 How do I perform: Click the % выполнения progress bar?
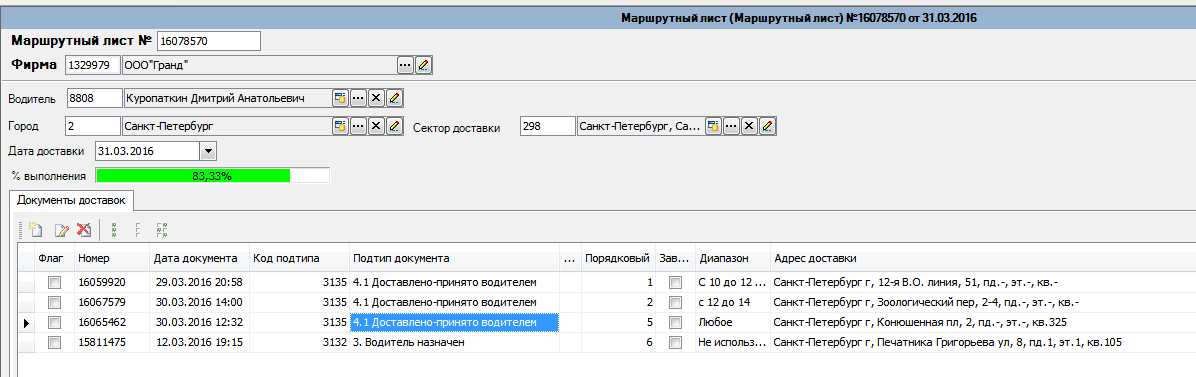212,176
